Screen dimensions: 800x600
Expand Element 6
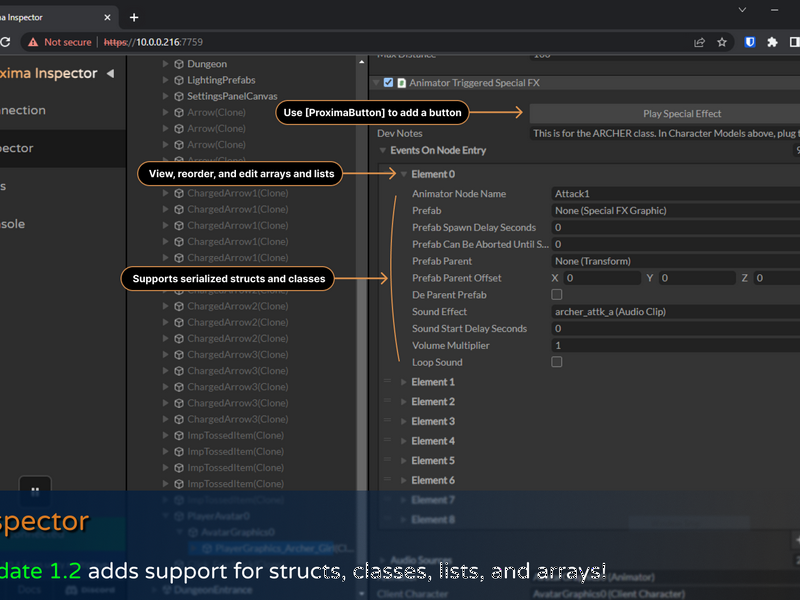click(x=404, y=481)
